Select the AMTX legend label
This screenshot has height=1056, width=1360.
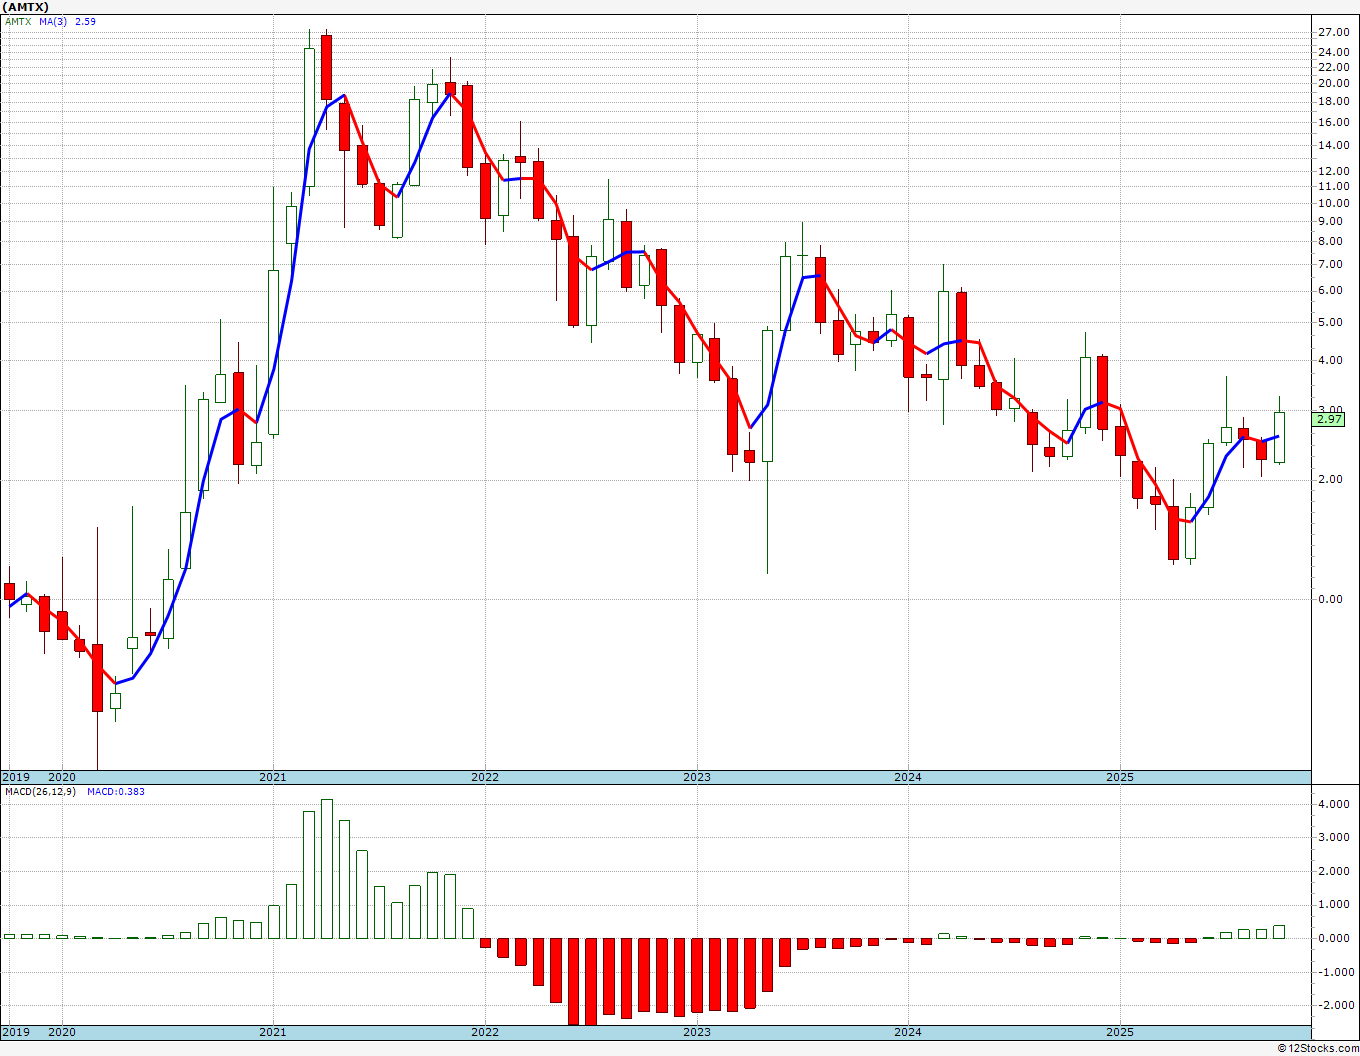[x=17, y=21]
